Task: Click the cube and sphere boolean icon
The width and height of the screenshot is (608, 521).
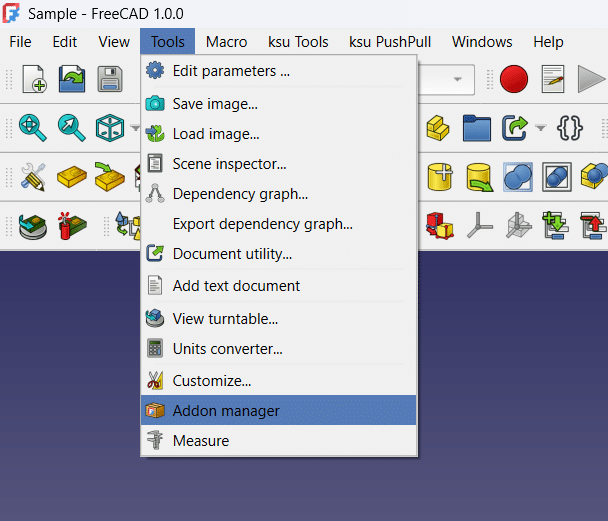Action: coord(594,177)
